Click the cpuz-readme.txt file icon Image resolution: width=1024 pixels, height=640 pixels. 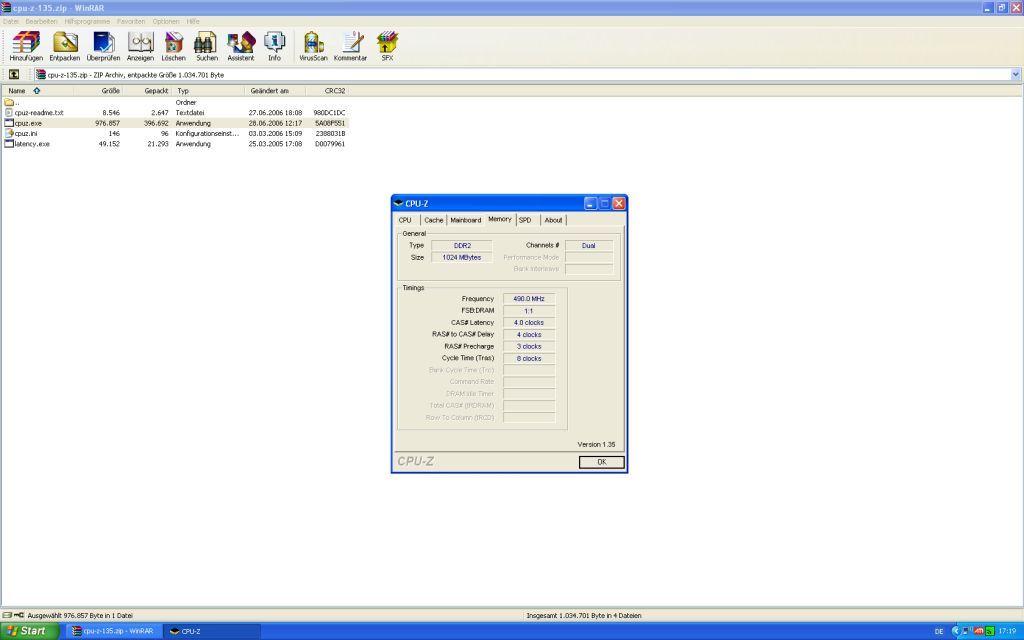click(x=8, y=112)
